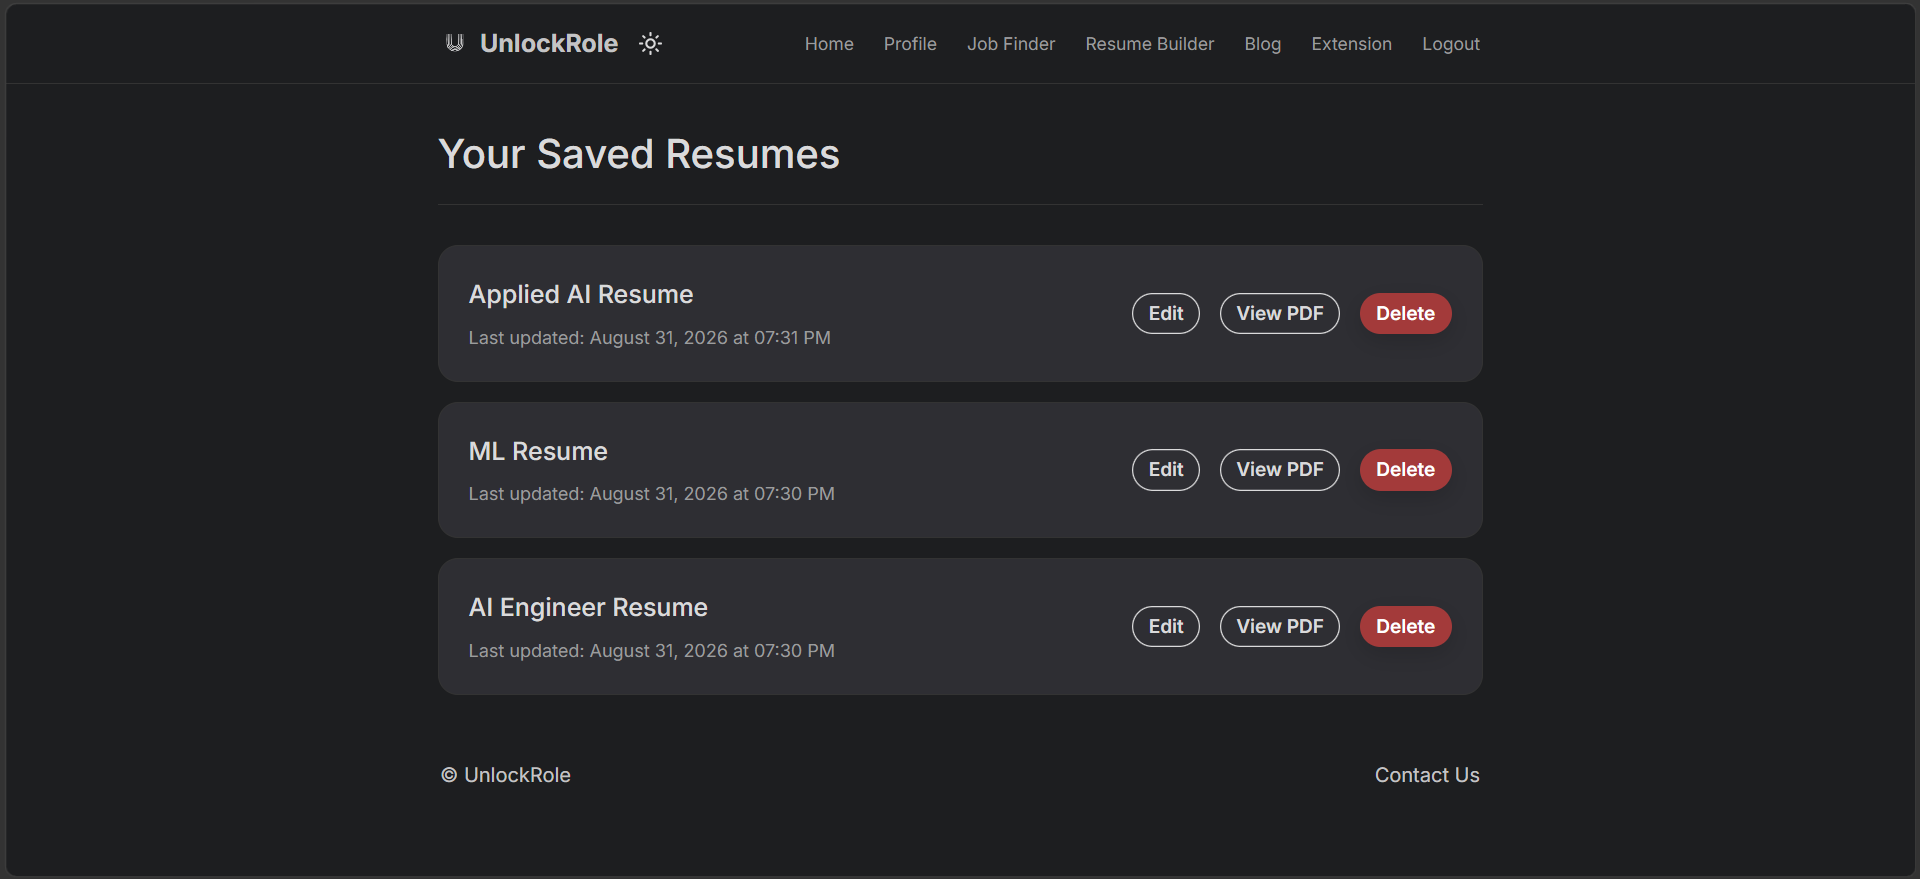The height and width of the screenshot is (879, 1920).
Task: Click the UnlockRole brand name
Action: [549, 43]
